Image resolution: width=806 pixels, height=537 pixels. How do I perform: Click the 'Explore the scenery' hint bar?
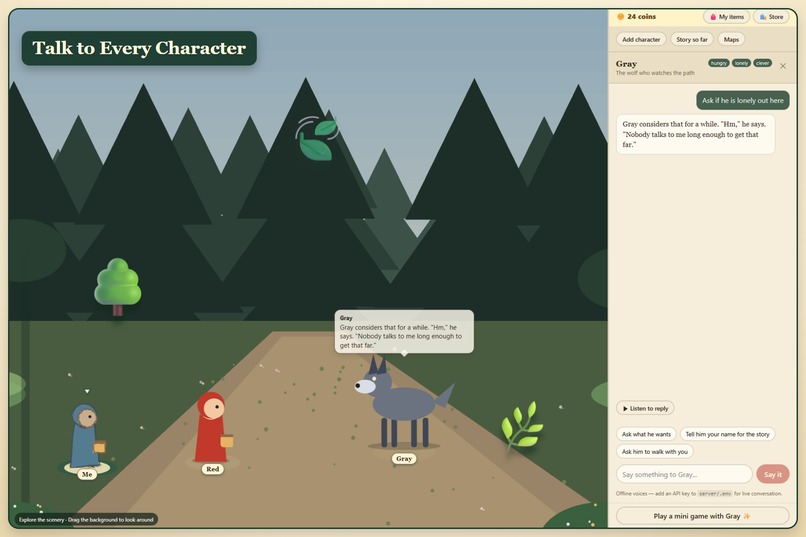pyautogui.click(x=86, y=520)
